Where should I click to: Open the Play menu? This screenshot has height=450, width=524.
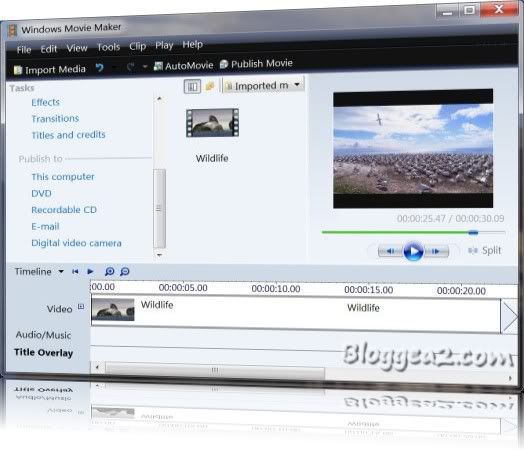coord(164,45)
